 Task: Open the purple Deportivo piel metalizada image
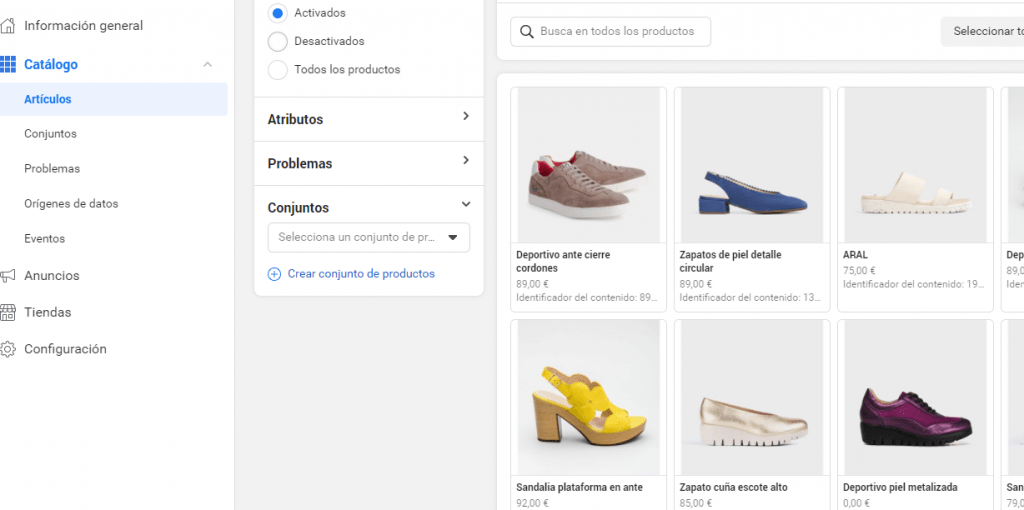915,397
